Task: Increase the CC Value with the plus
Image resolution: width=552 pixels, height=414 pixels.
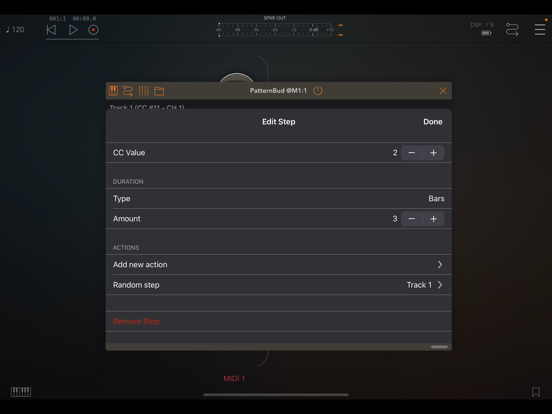Action: click(x=433, y=153)
